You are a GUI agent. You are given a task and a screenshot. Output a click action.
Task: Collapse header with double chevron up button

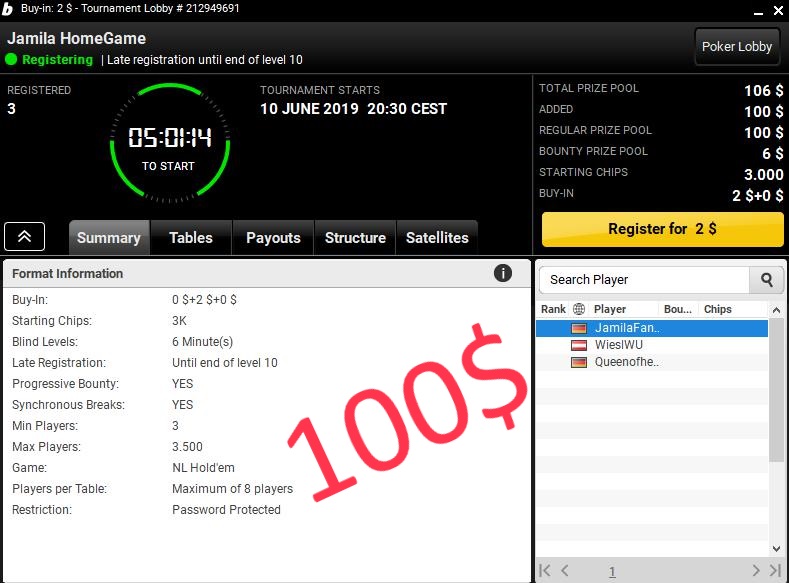point(25,236)
